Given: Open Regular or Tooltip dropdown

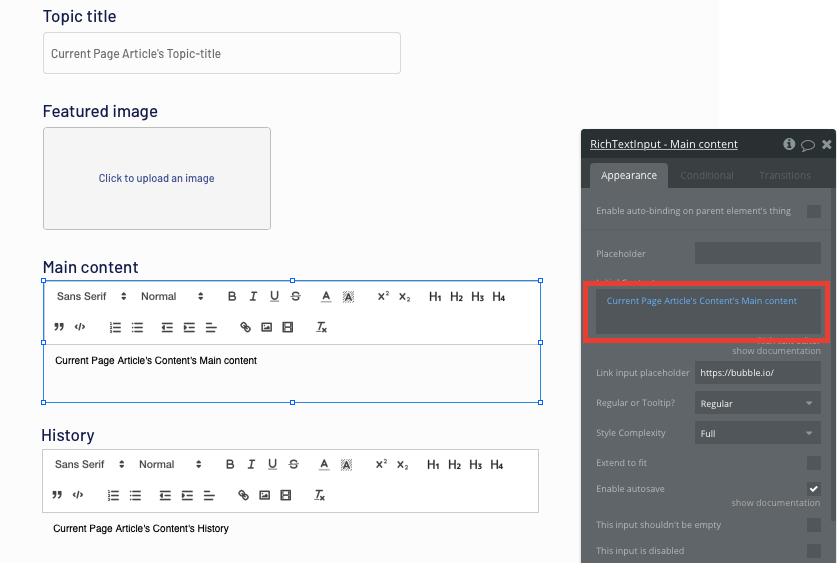Looking at the screenshot, I should pos(757,403).
